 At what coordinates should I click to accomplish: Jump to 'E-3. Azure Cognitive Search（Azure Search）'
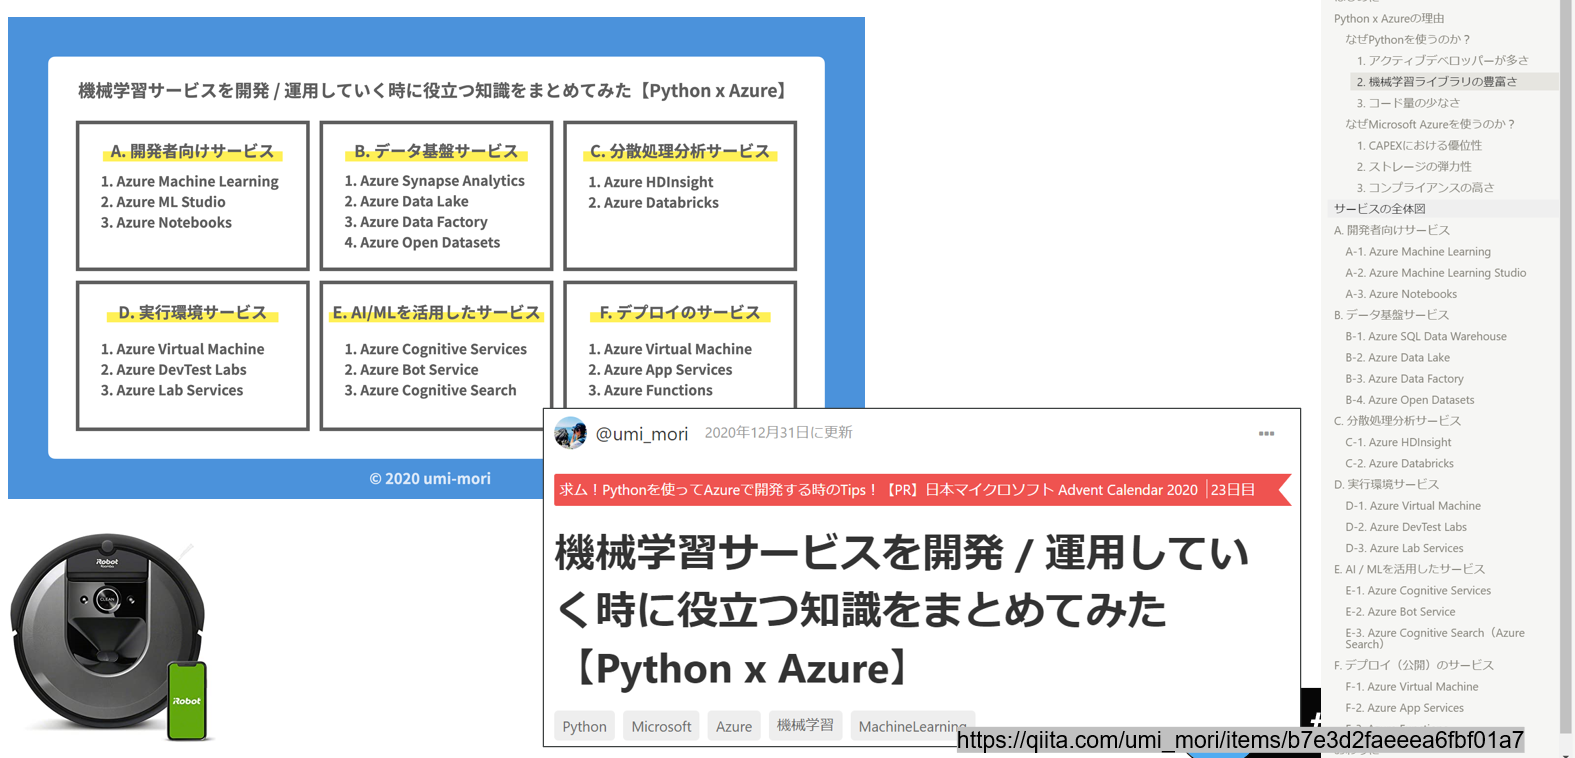[x=1435, y=638]
